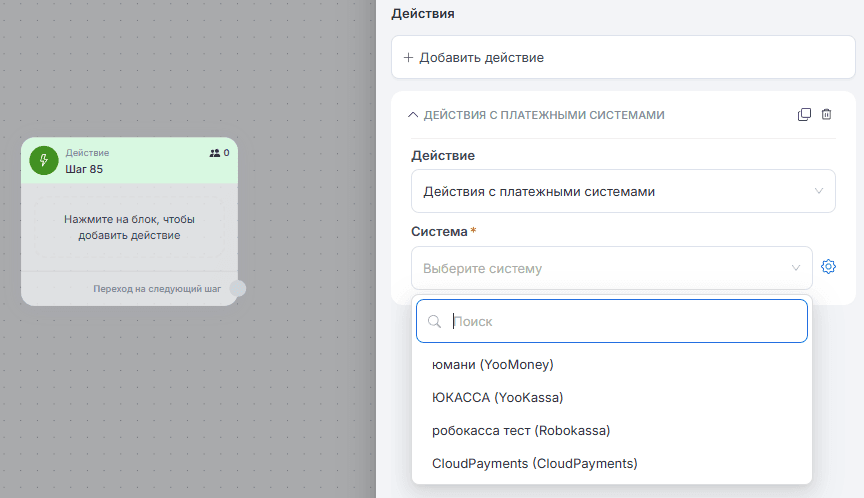Click the Переход на следующий шаг connector dot
The image size is (864, 498).
click(x=237, y=289)
